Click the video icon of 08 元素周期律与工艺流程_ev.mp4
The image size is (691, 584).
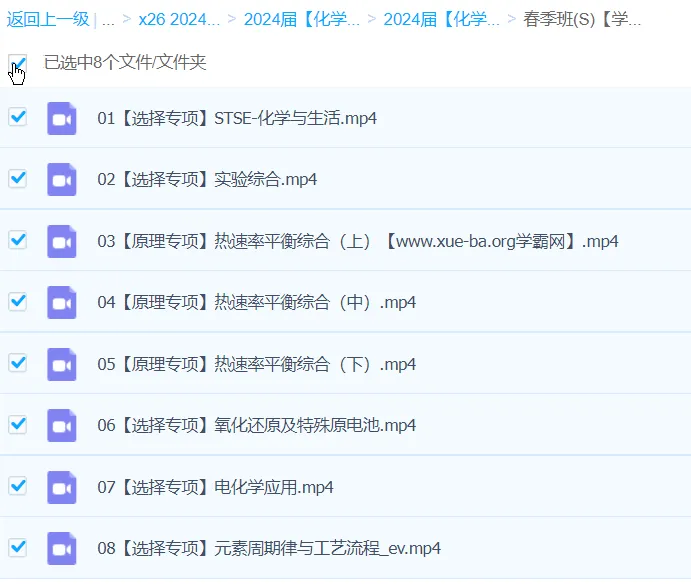pyautogui.click(x=62, y=548)
